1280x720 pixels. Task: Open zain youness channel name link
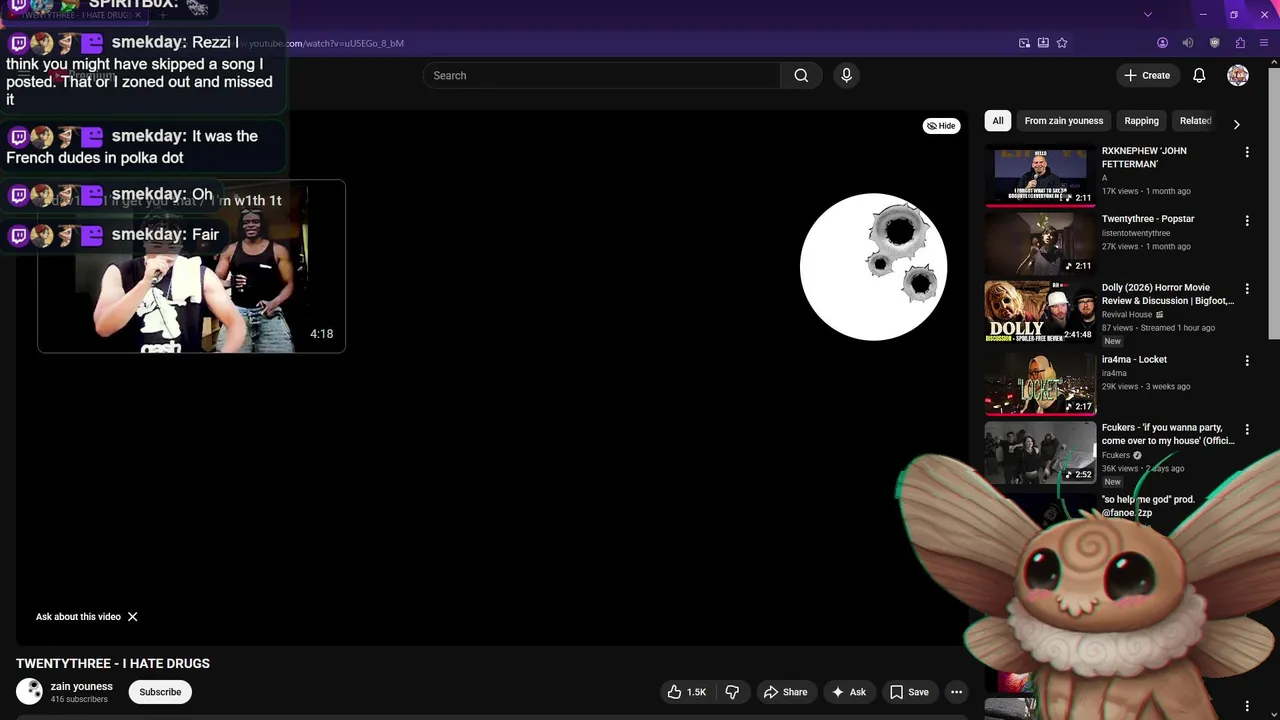[x=82, y=686]
